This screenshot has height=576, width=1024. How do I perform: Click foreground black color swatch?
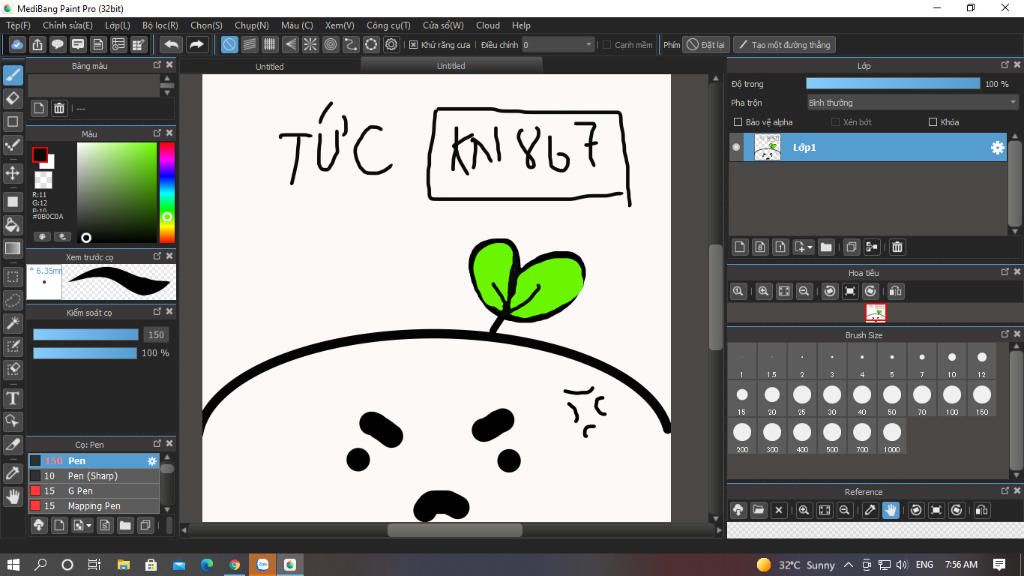point(40,155)
